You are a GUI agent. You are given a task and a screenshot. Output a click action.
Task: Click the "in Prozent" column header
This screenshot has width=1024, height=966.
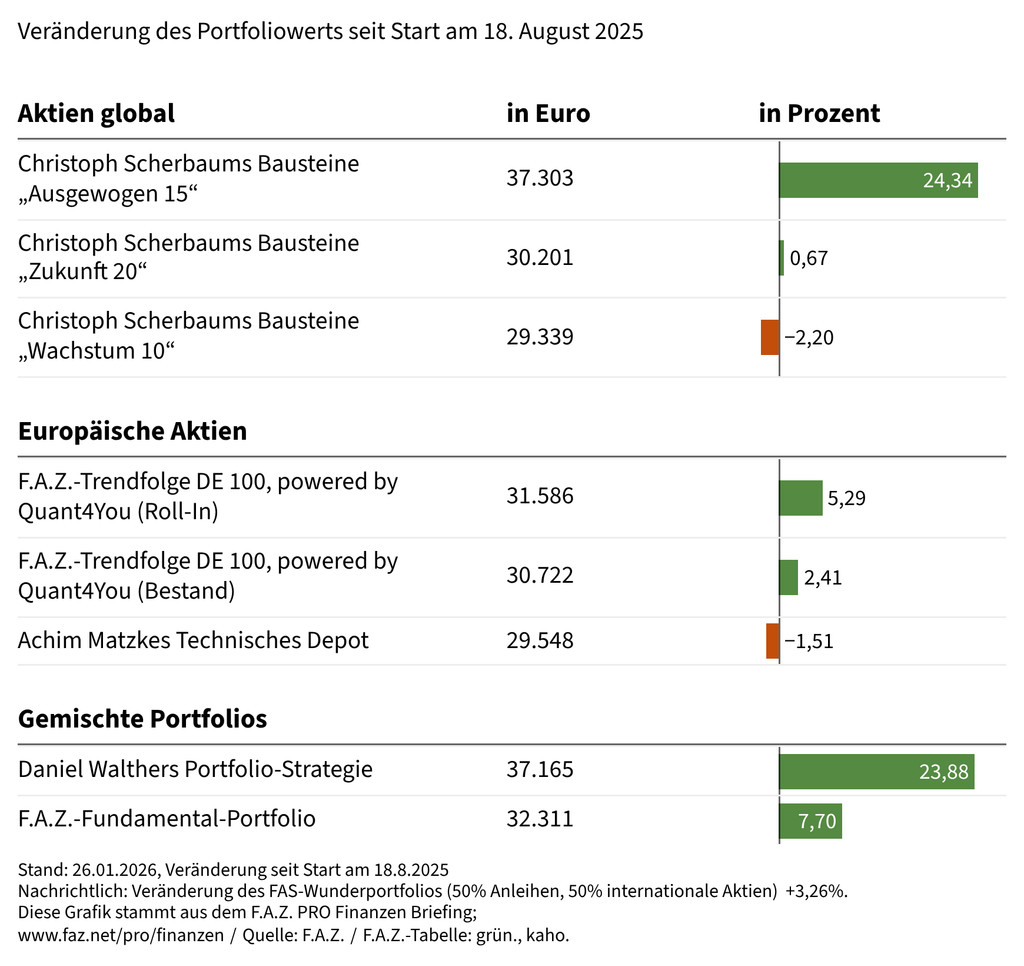click(819, 114)
